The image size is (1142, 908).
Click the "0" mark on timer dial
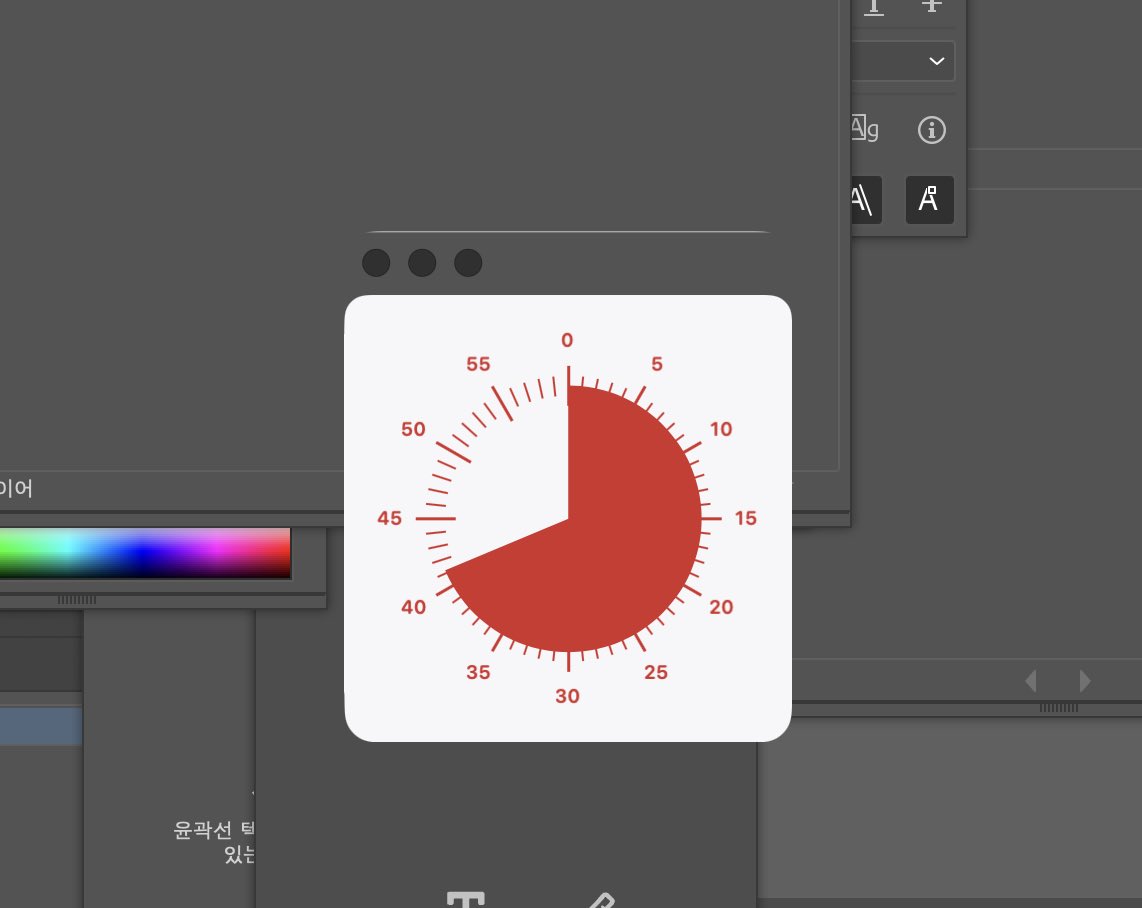tap(567, 340)
